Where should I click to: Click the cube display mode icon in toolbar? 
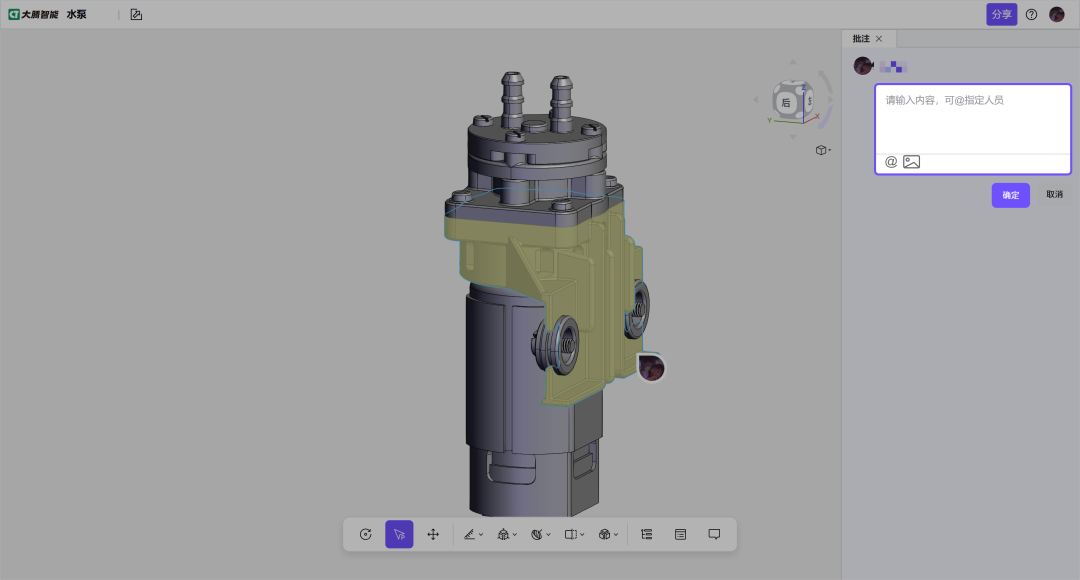605,535
